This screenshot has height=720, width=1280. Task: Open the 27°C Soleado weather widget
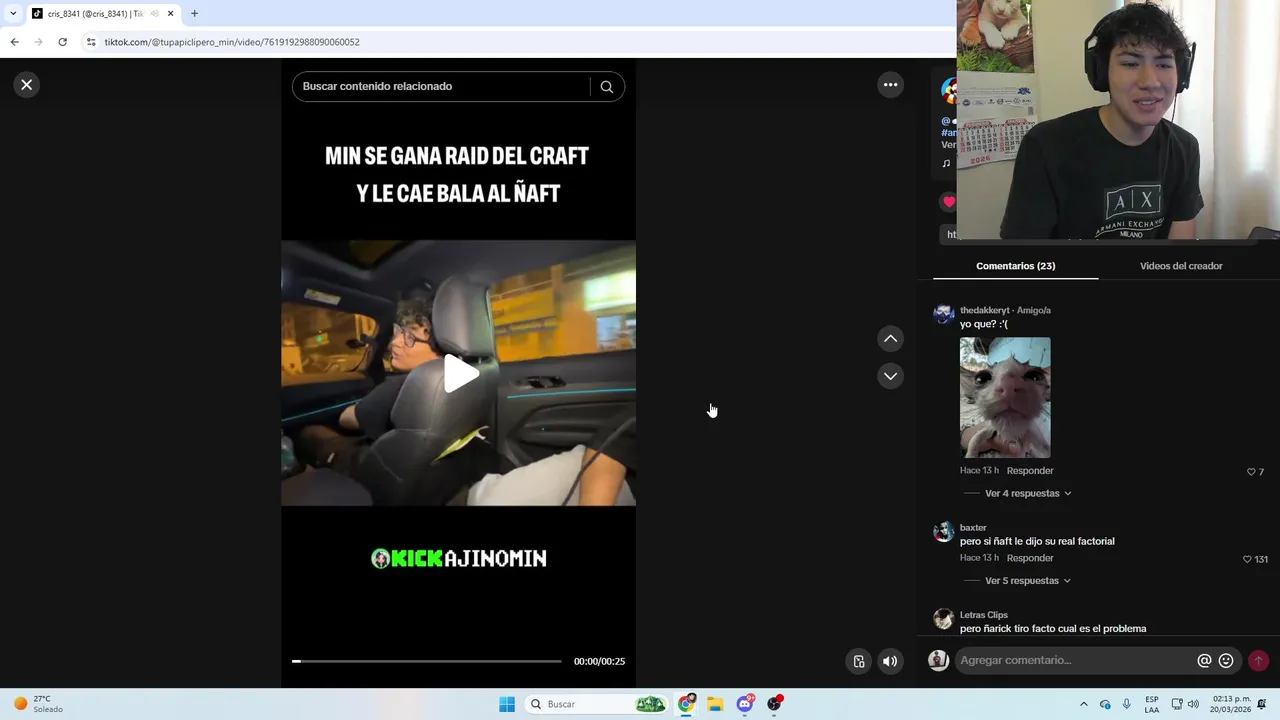tap(38, 704)
